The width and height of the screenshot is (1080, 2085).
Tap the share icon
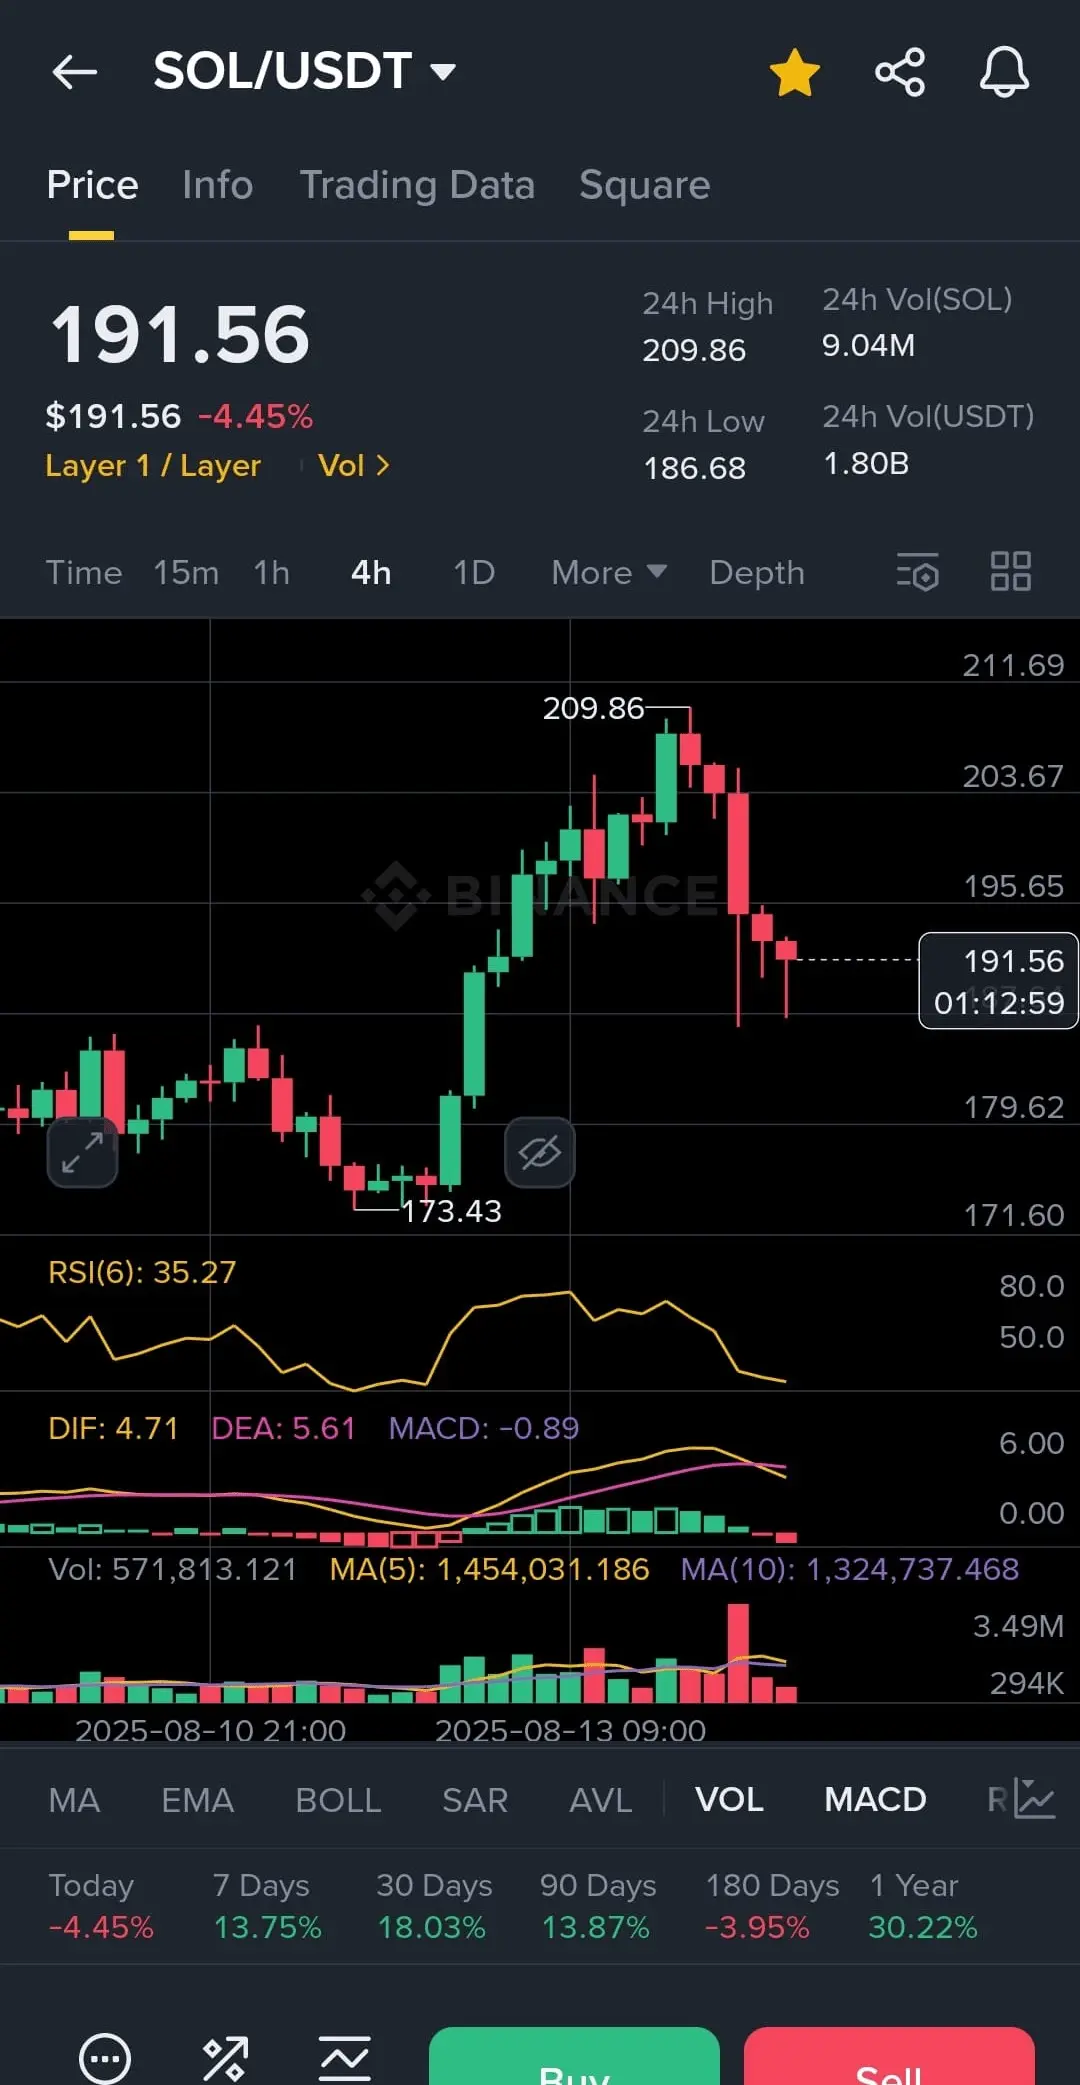(x=900, y=72)
